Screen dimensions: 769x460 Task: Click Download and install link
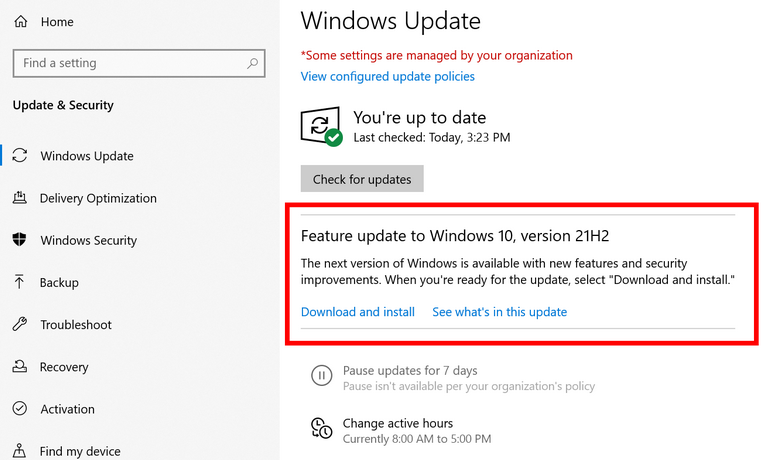click(358, 312)
